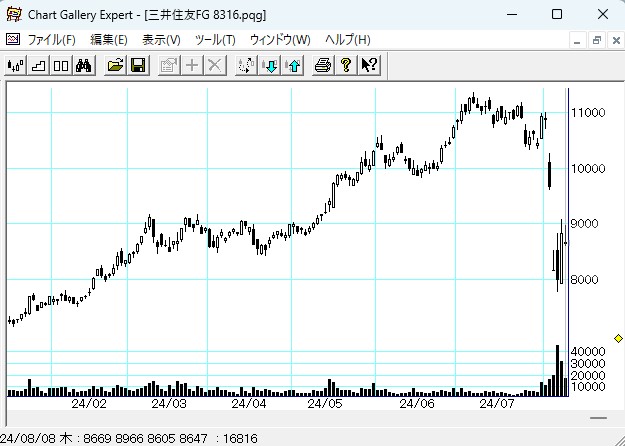Click the step-line chart toolbar icon
Viewport: 625px width, 446px height.
point(38,65)
